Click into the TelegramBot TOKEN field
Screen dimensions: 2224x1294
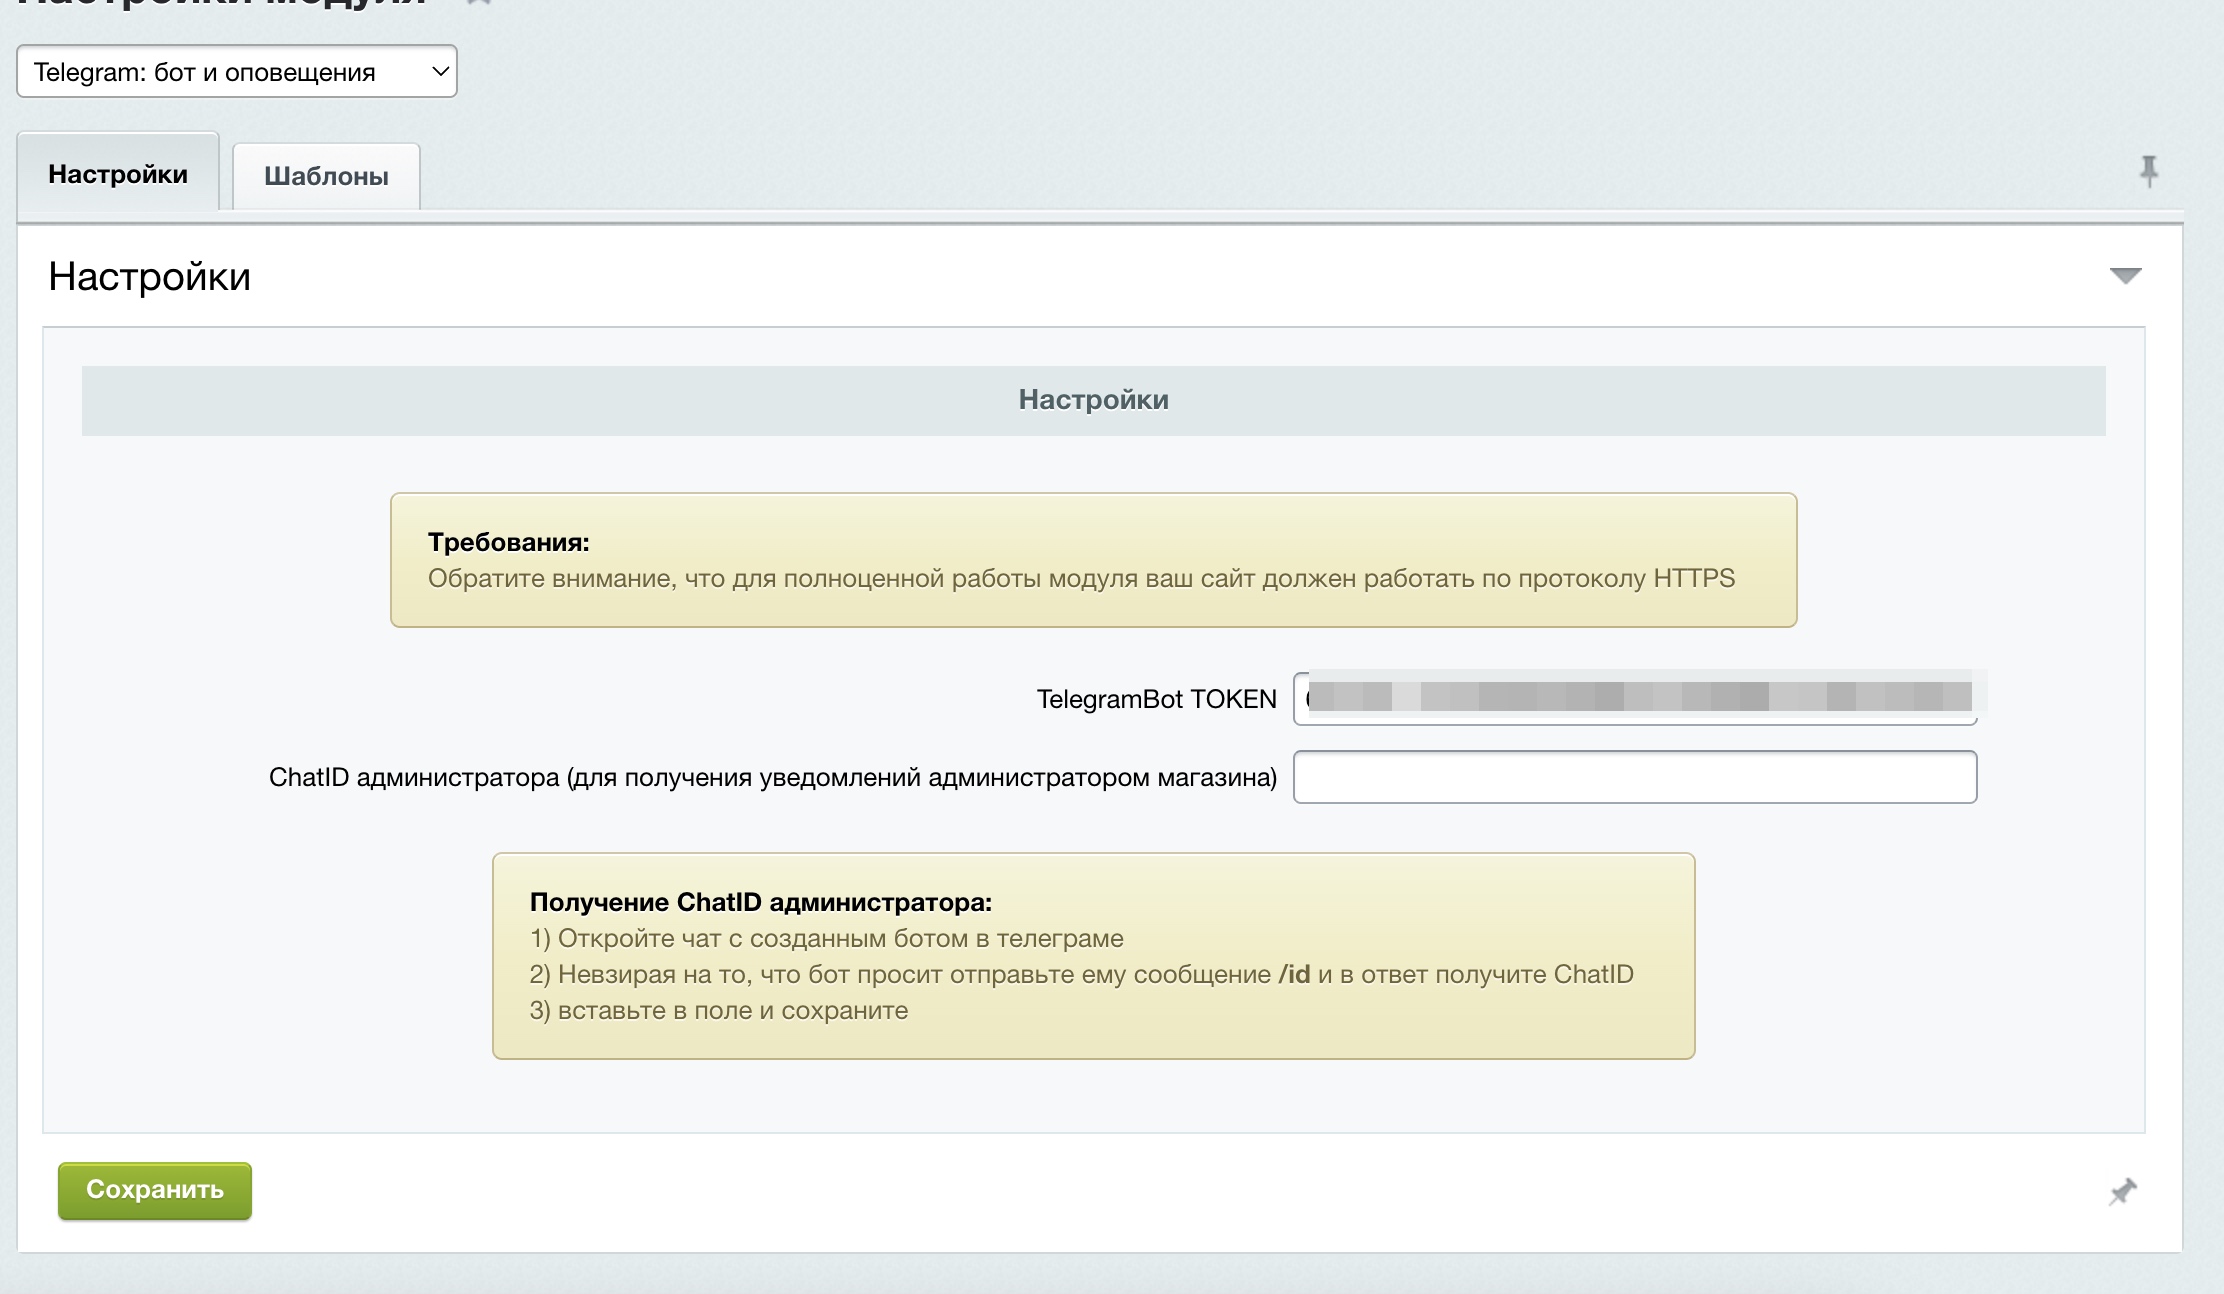click(1634, 698)
